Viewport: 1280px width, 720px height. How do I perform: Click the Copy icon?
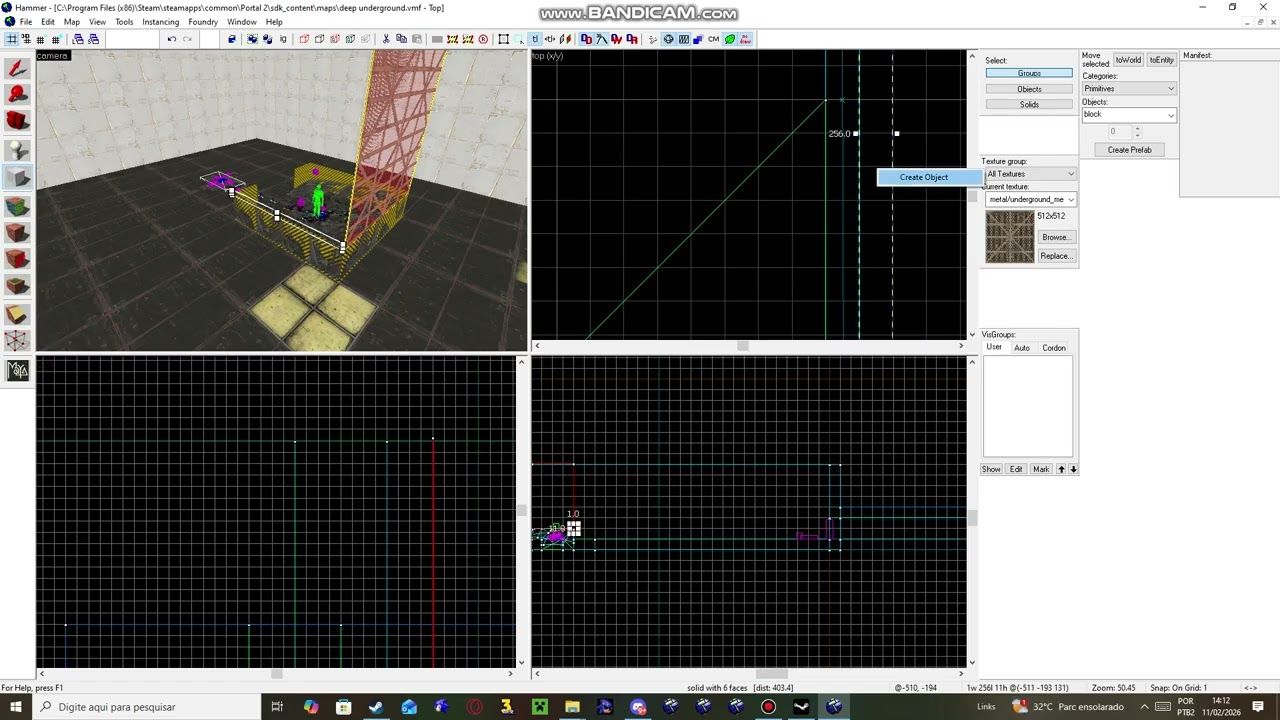[x=401, y=39]
